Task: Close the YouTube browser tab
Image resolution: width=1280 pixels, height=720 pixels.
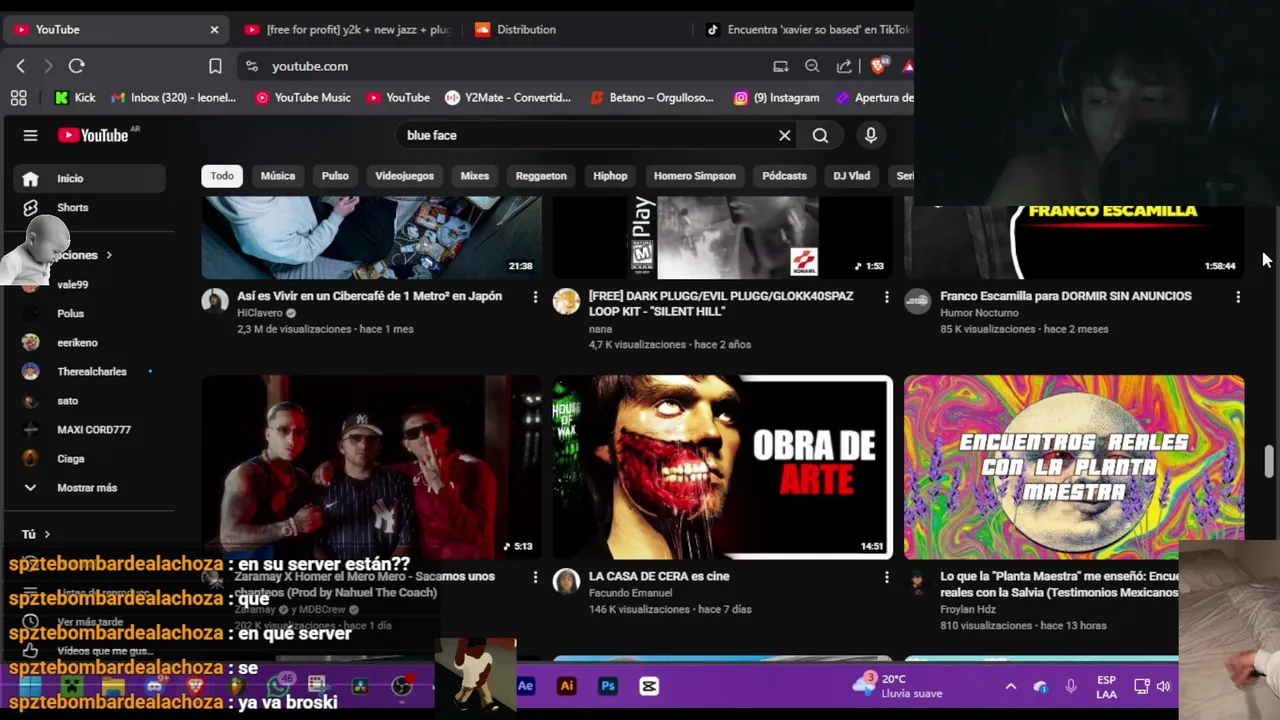Action: (214, 30)
